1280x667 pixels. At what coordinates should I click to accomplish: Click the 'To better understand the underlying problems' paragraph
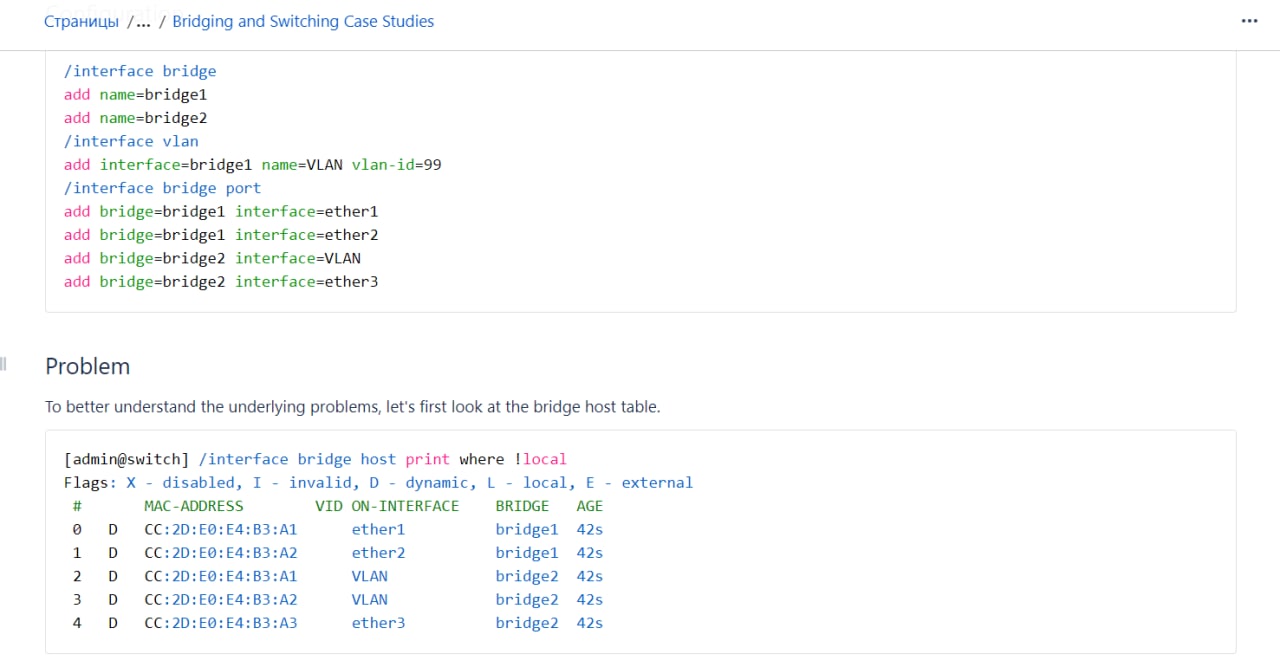pyautogui.click(x=353, y=407)
